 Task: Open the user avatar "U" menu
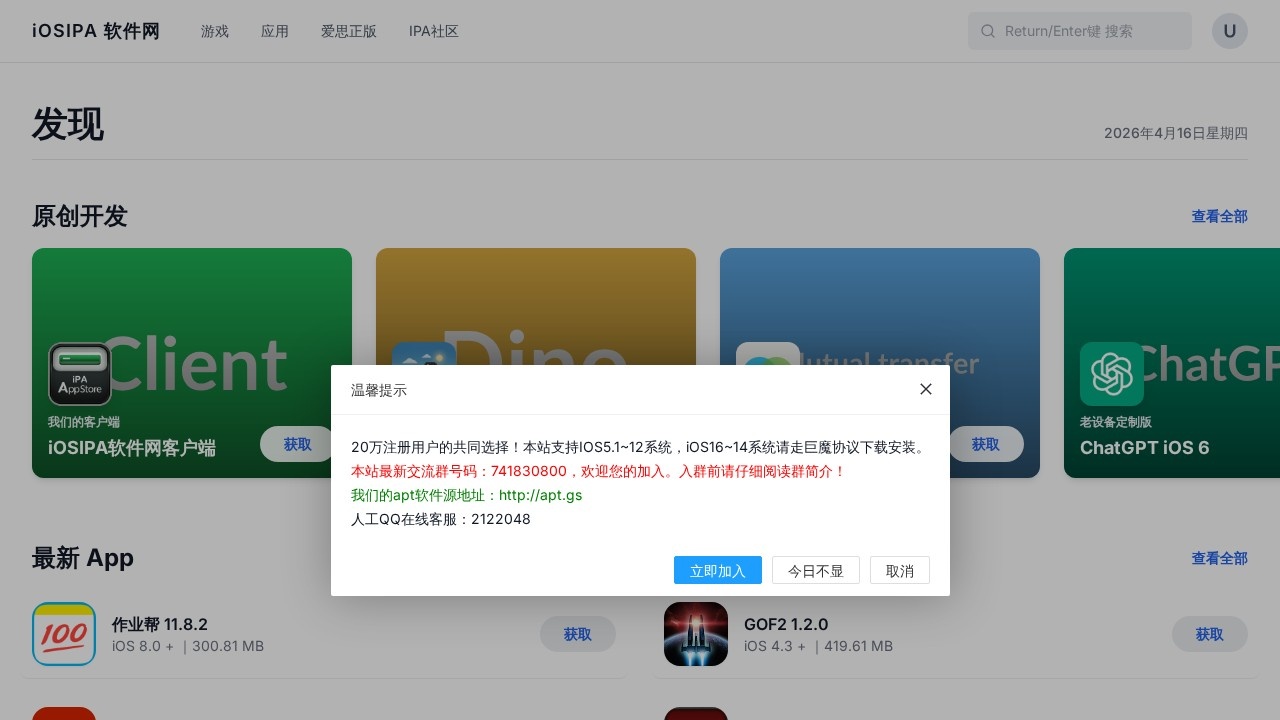pyautogui.click(x=1230, y=31)
